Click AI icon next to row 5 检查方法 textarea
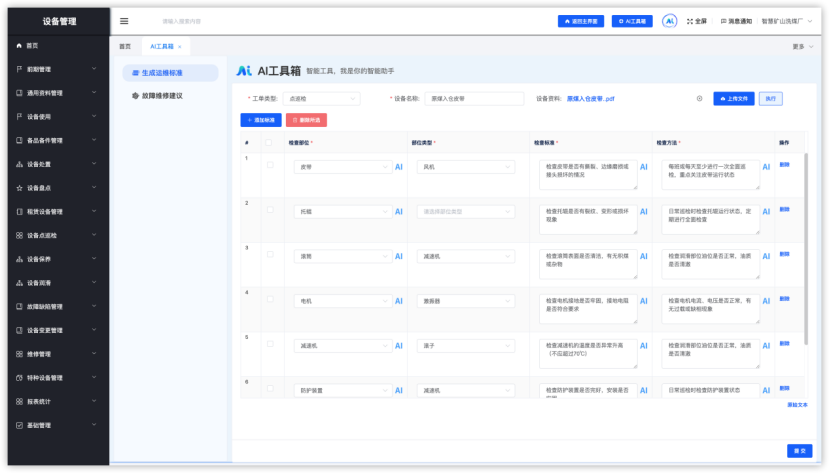The width and height of the screenshot is (830, 474). pos(766,346)
